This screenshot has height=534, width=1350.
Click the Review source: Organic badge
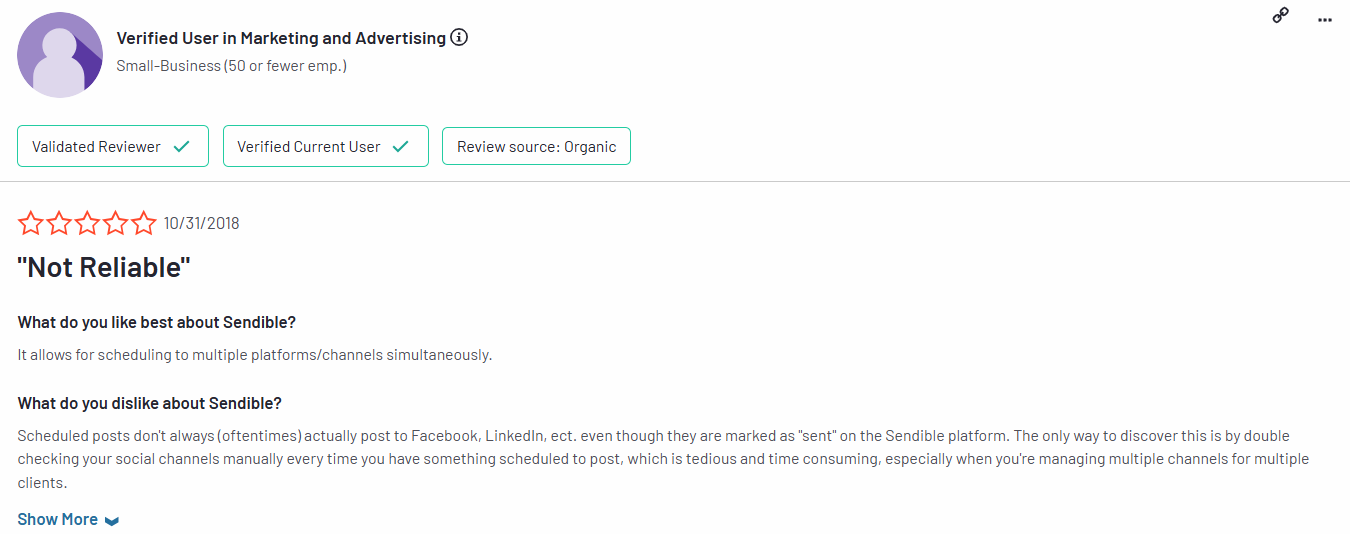pos(536,146)
